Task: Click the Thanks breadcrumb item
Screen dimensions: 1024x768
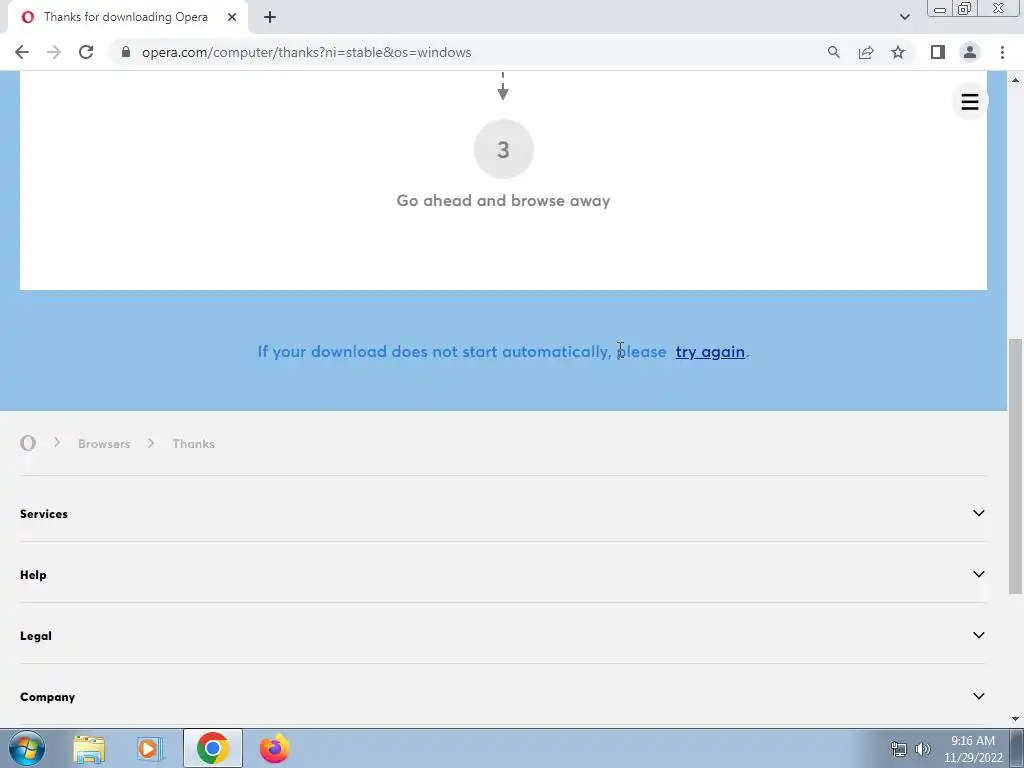Action: pyautogui.click(x=193, y=444)
